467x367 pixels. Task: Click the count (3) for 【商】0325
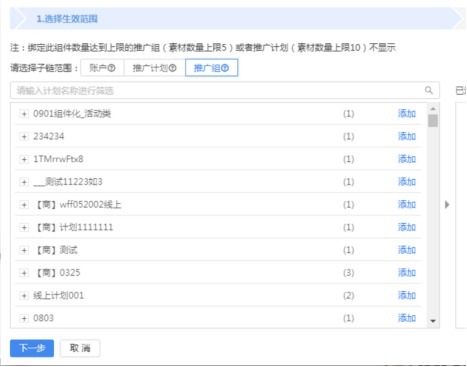coord(349,273)
